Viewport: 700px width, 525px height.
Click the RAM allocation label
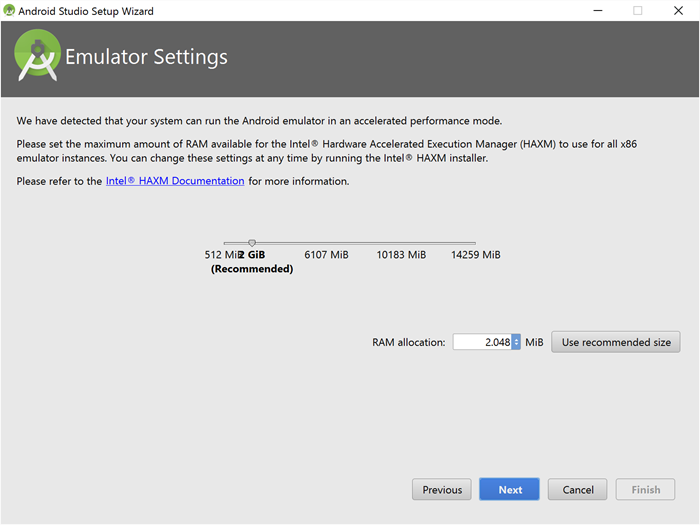[x=409, y=342]
